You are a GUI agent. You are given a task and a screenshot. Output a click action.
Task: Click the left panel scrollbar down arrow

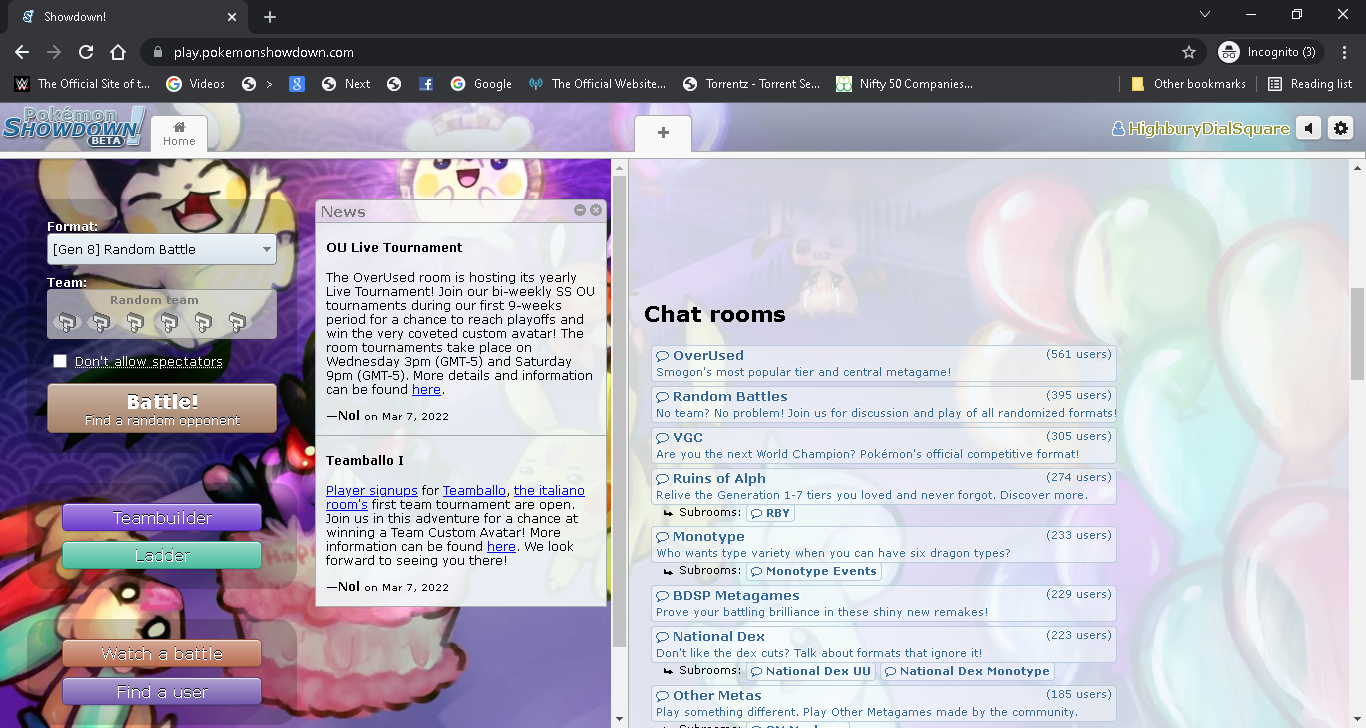point(619,719)
